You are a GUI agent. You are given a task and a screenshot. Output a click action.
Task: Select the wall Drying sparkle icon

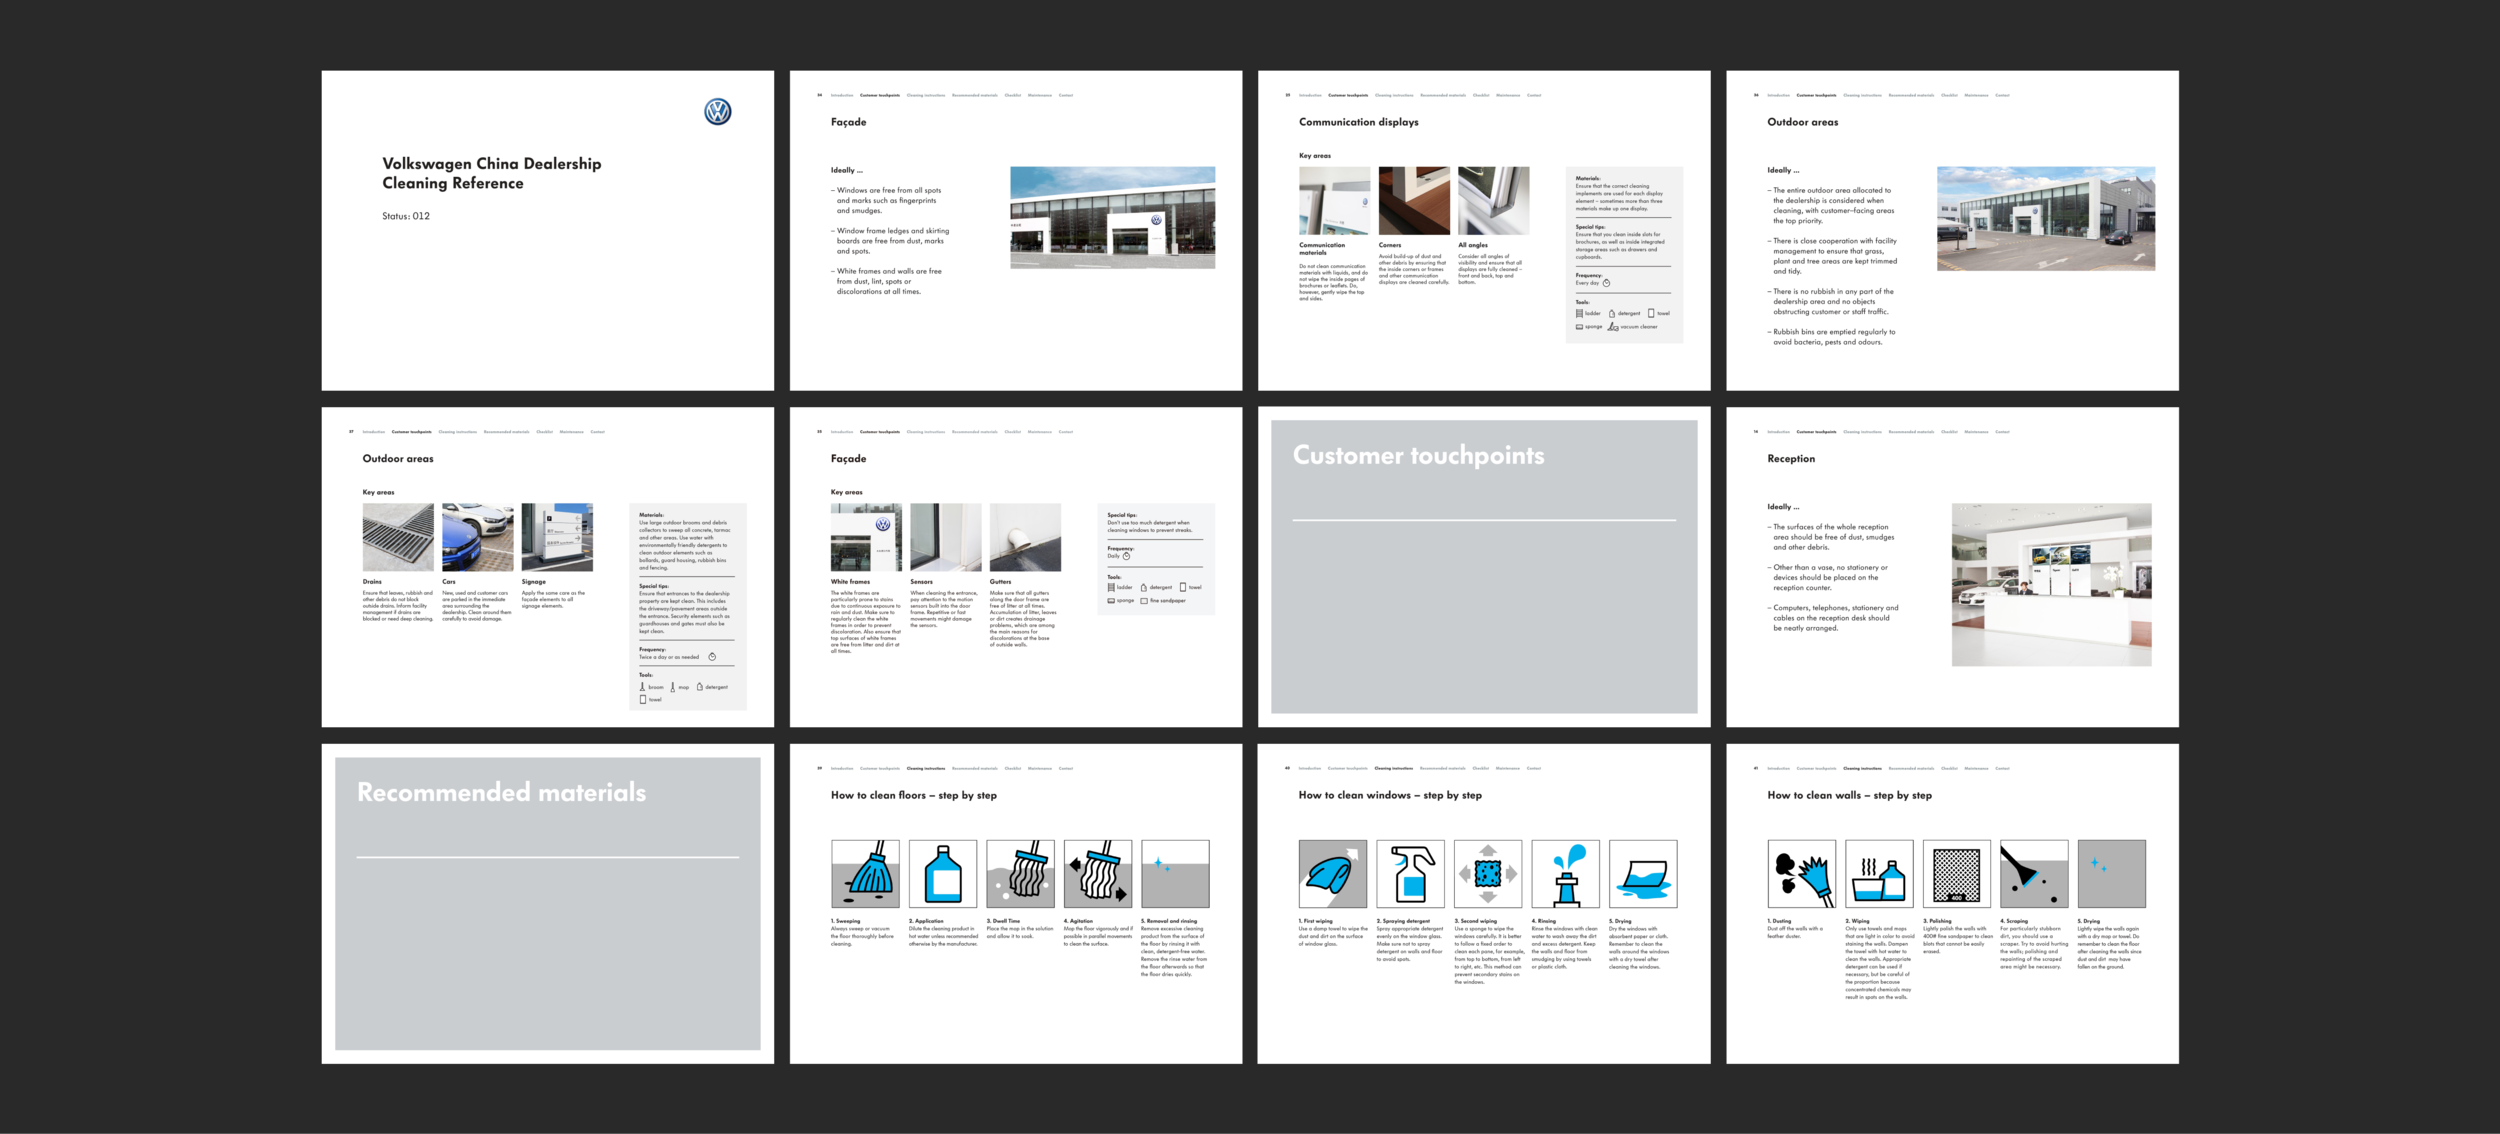pyautogui.click(x=2112, y=874)
